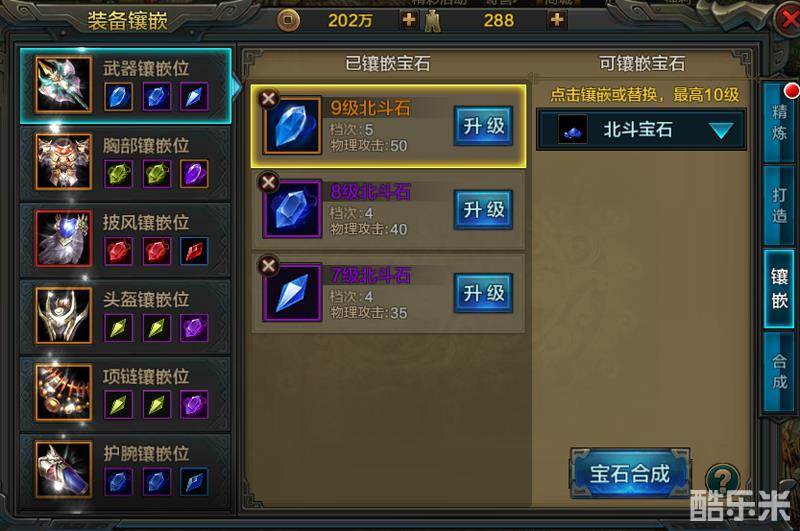Image resolution: width=800 pixels, height=531 pixels.
Task: Select the purple gem in 胸部镶嵌位
Action: click(x=194, y=174)
